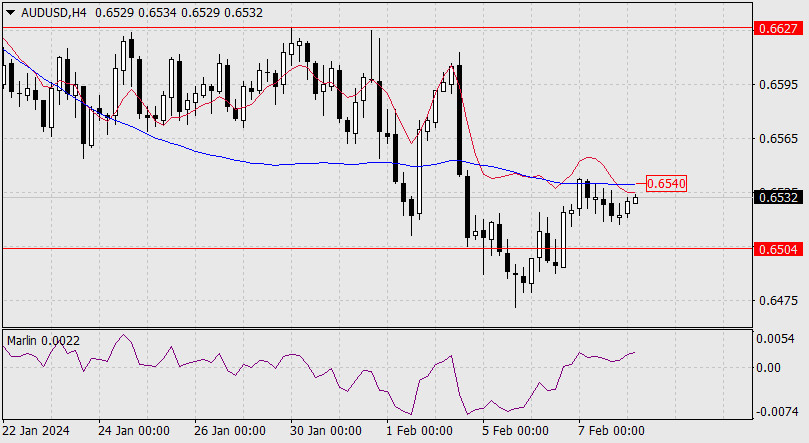Select the AUDUSD,H4 chart title text

(54, 13)
